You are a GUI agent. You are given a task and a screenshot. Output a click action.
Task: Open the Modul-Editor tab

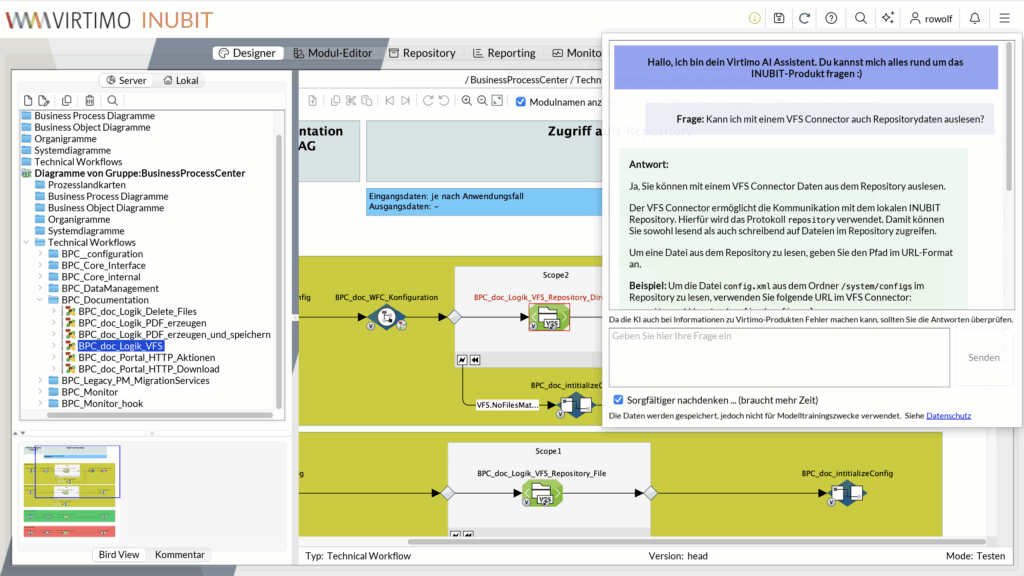(332, 53)
